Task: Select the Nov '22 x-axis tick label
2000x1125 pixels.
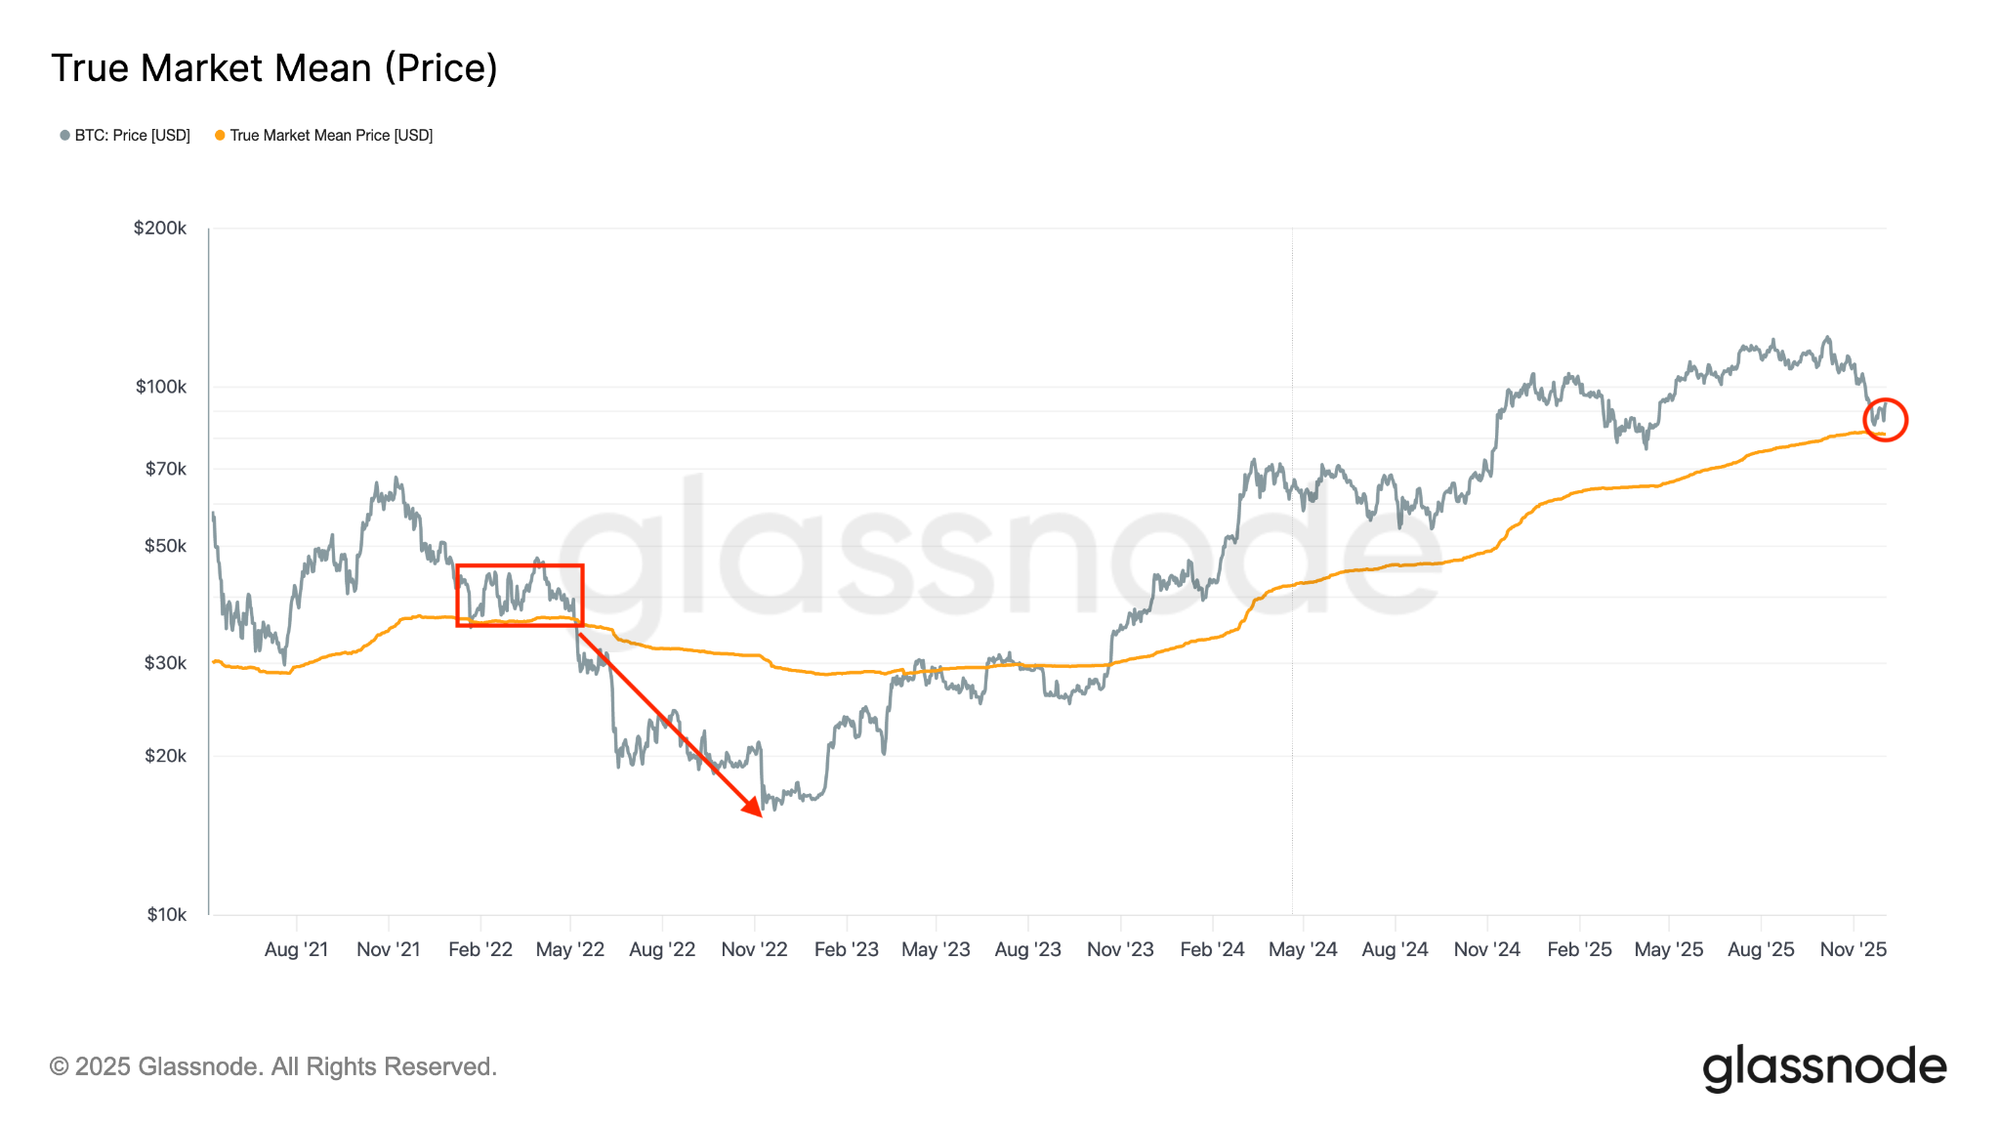Action: [x=754, y=949]
